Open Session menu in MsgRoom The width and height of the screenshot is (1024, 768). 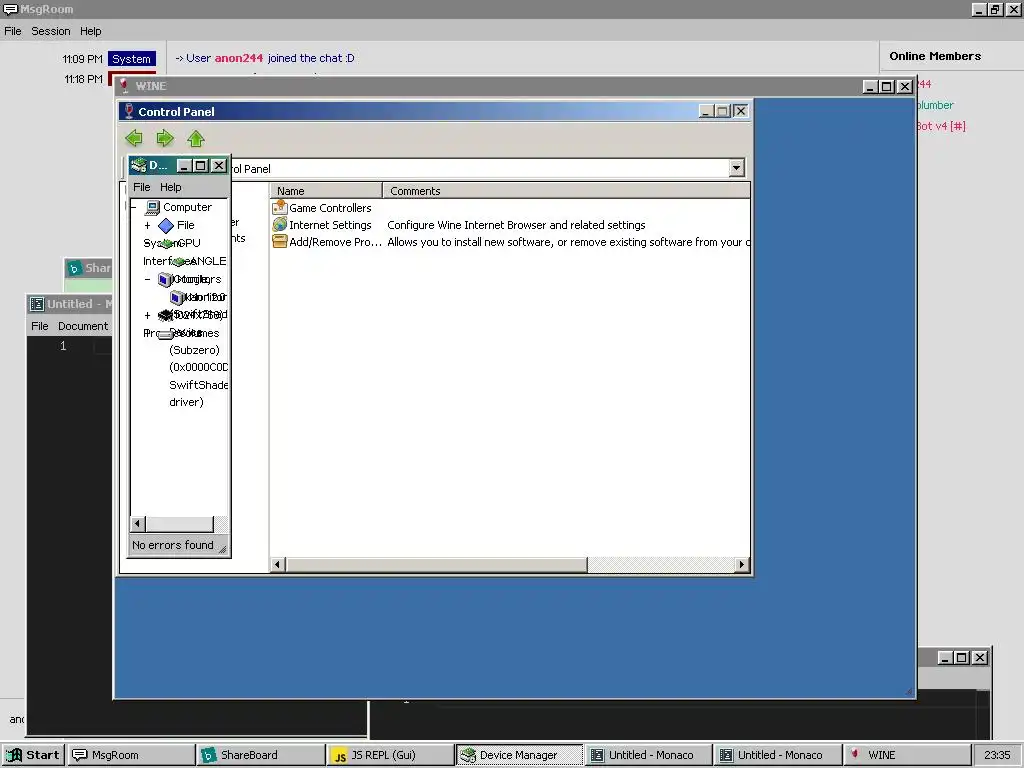click(50, 31)
